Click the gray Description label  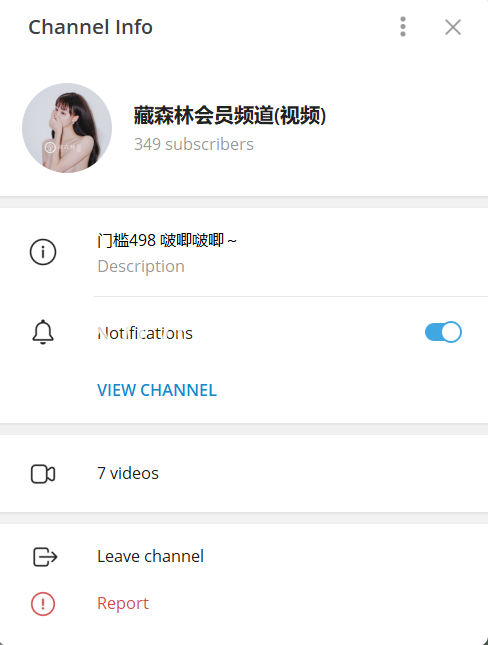click(141, 267)
